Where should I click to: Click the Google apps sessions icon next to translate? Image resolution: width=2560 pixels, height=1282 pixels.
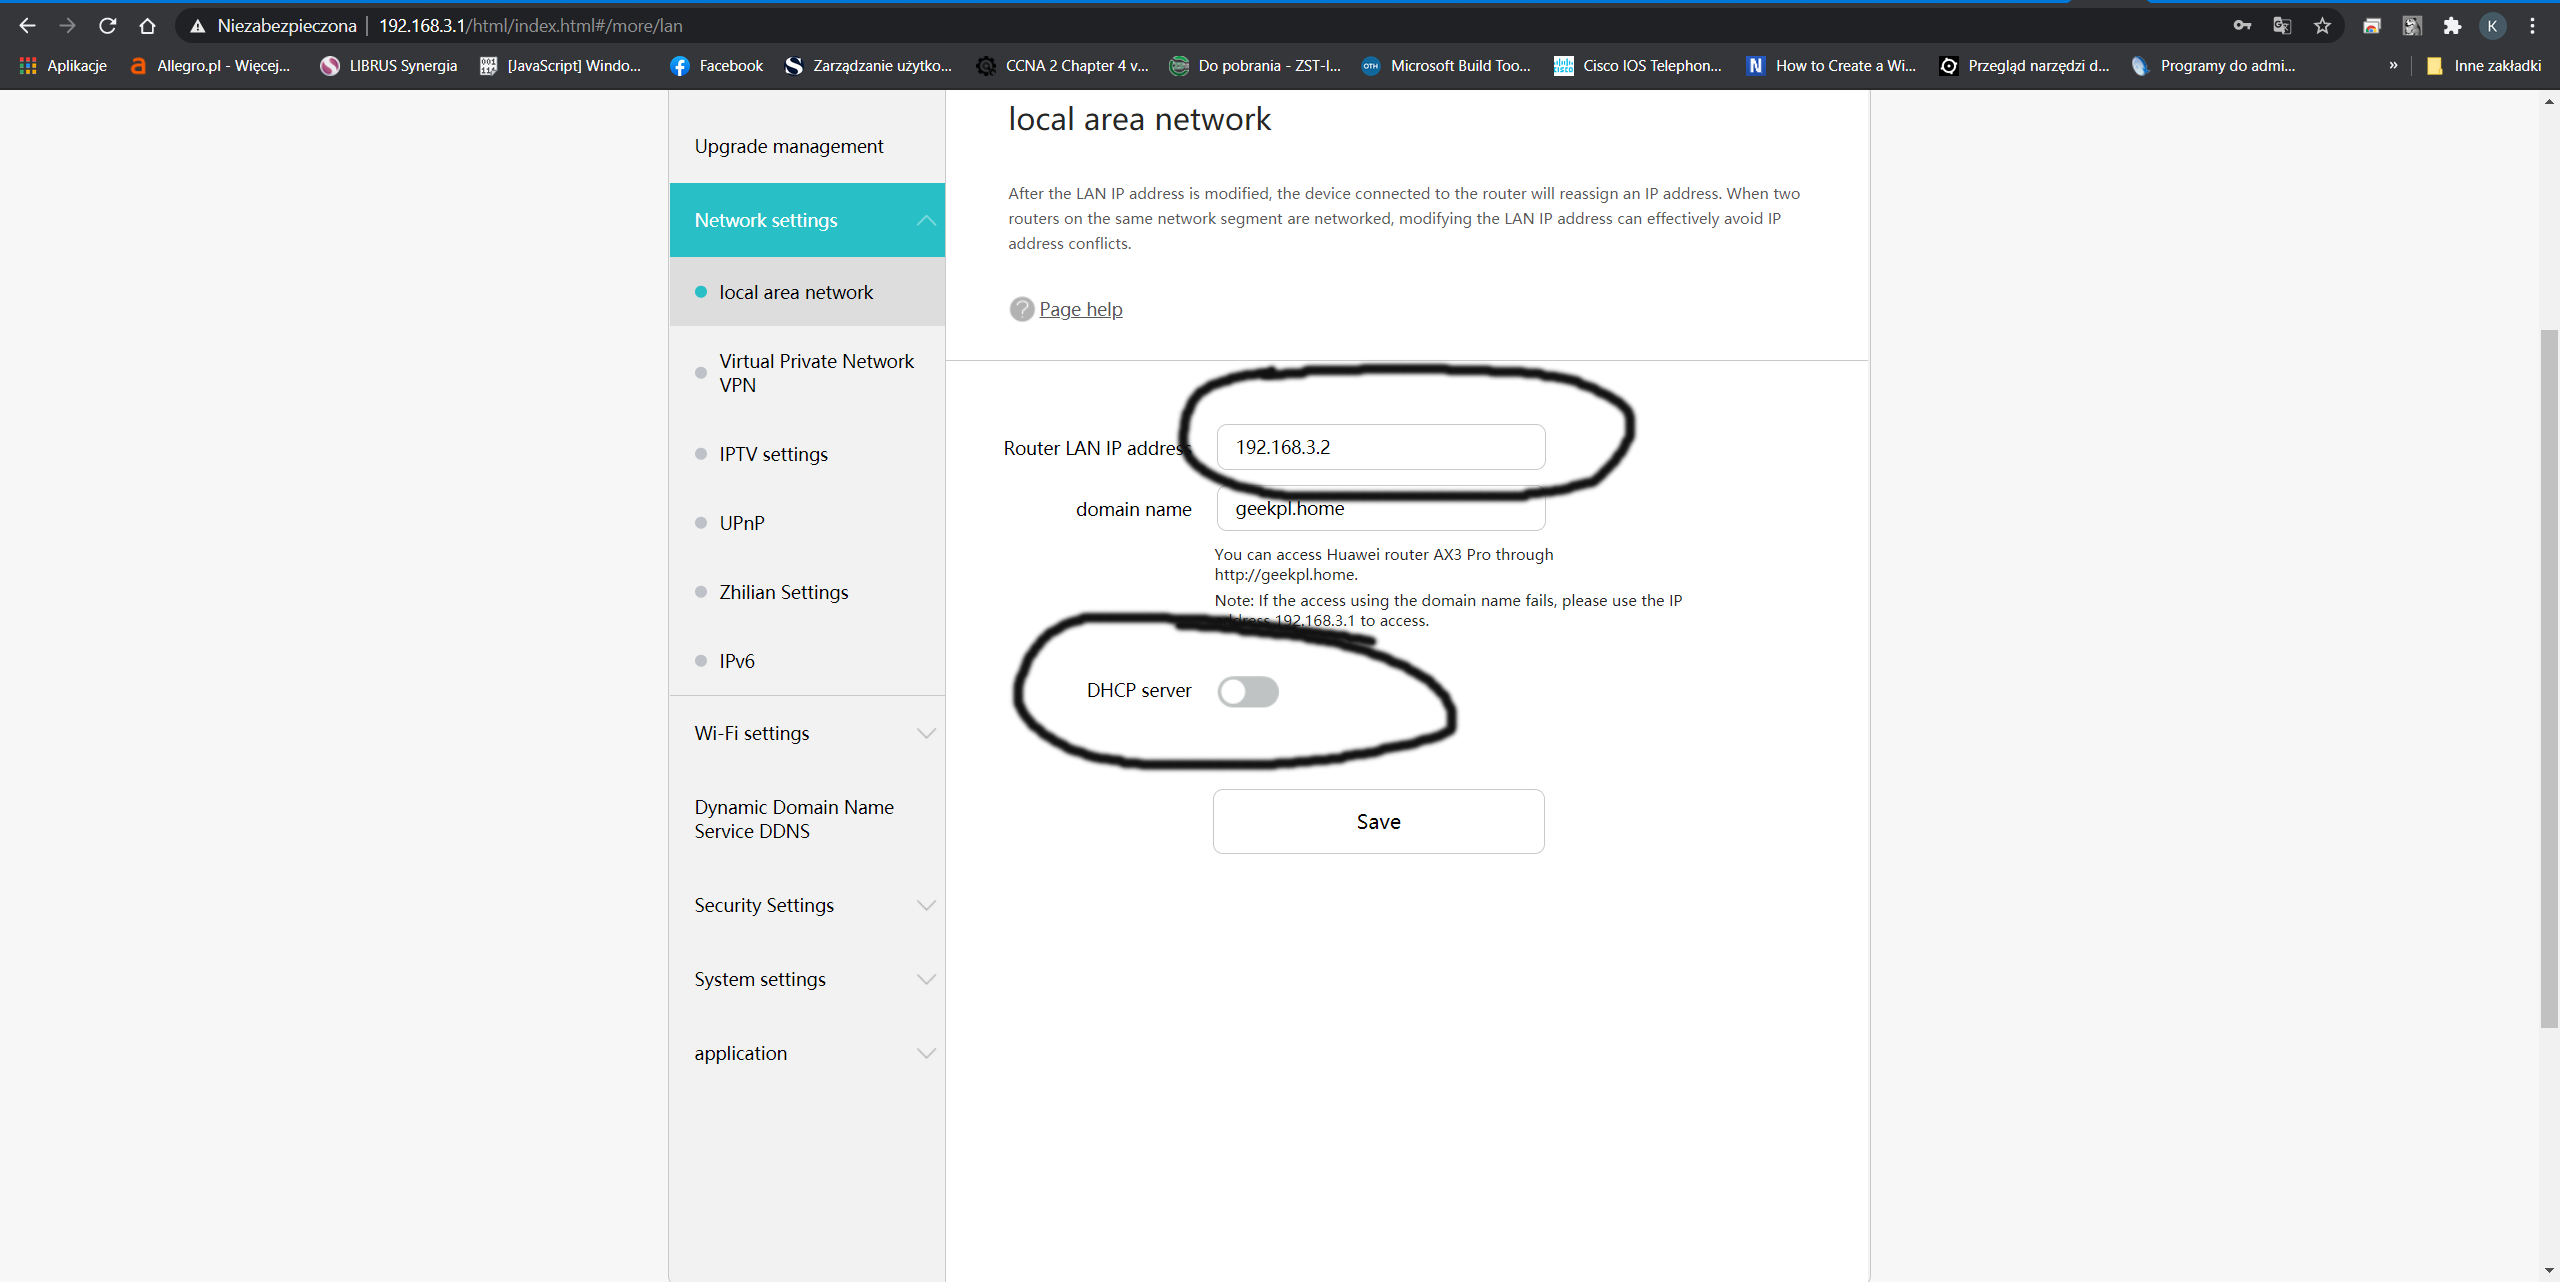pyautogui.click(x=2373, y=25)
